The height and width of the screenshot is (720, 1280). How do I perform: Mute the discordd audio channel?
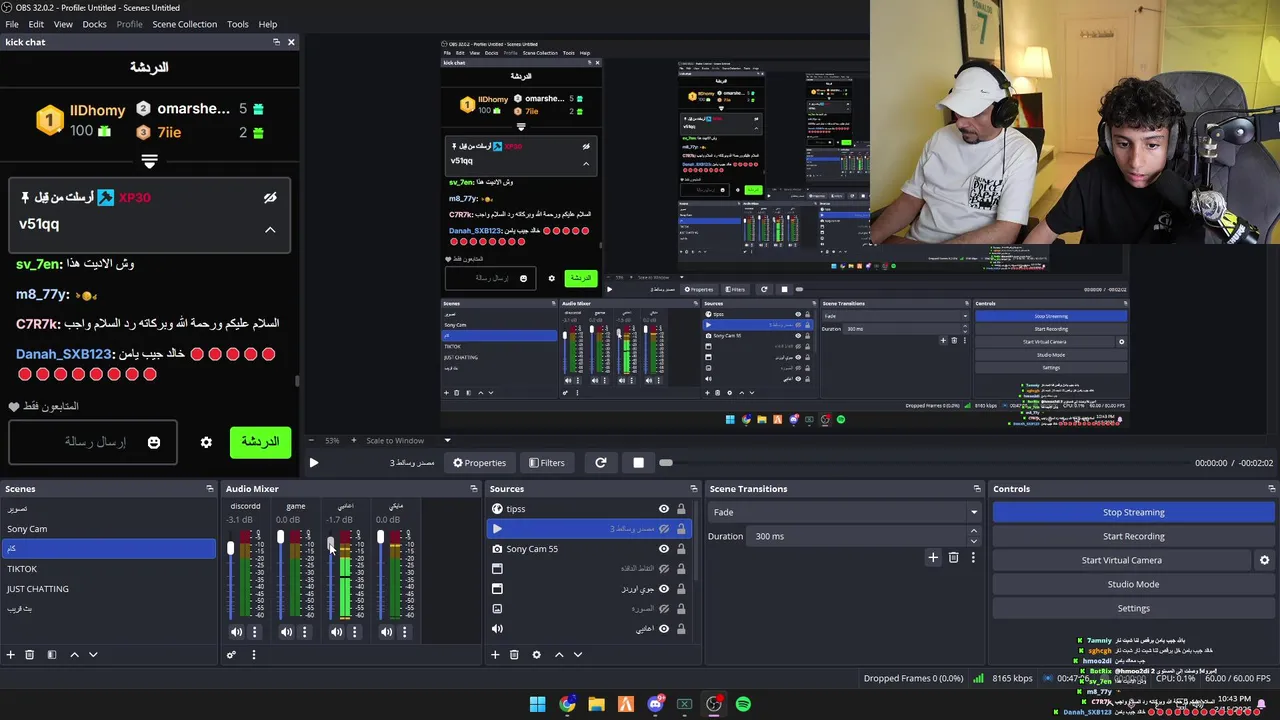[x=236, y=632]
